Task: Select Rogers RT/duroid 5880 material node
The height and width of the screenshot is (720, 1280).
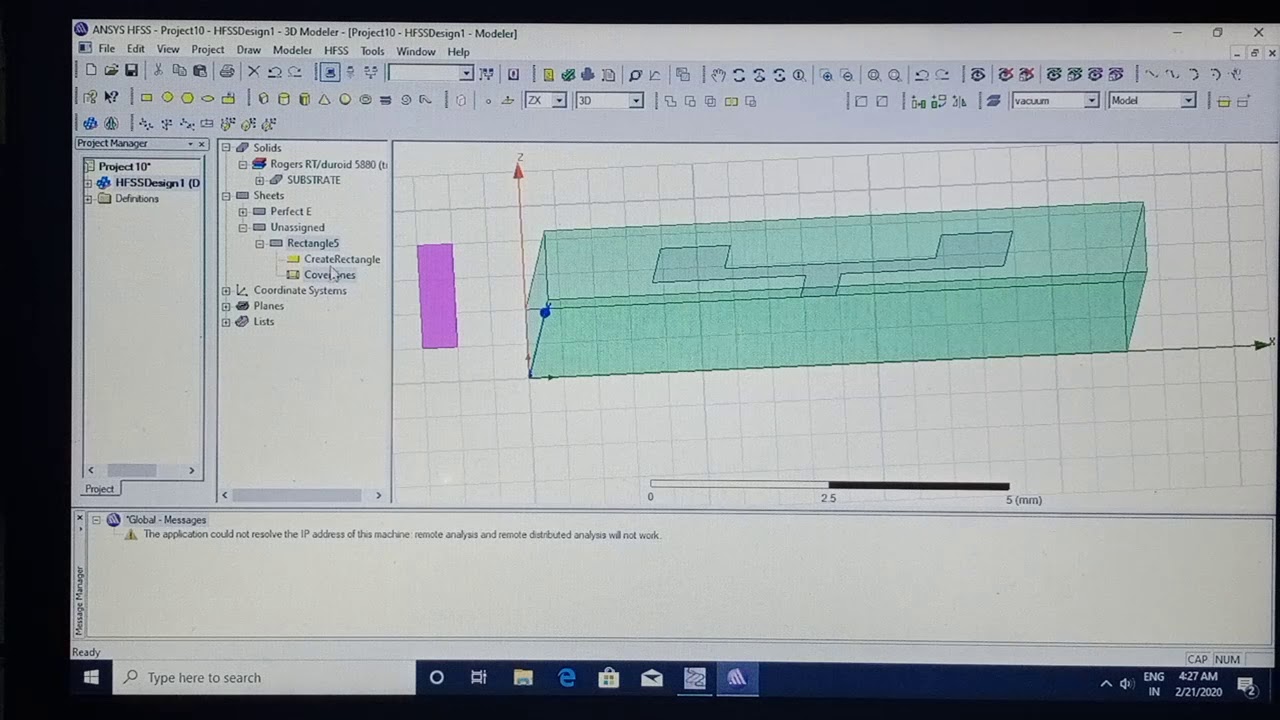Action: (328, 164)
